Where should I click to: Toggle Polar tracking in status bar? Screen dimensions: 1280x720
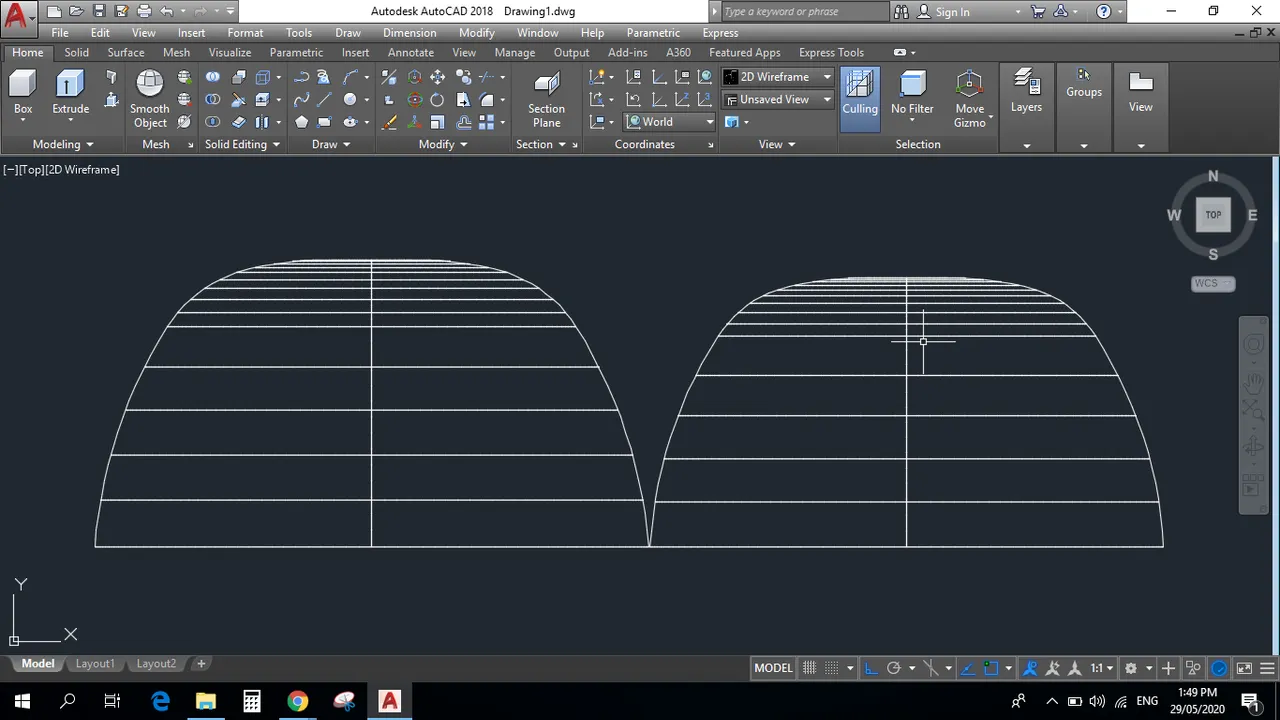click(894, 668)
